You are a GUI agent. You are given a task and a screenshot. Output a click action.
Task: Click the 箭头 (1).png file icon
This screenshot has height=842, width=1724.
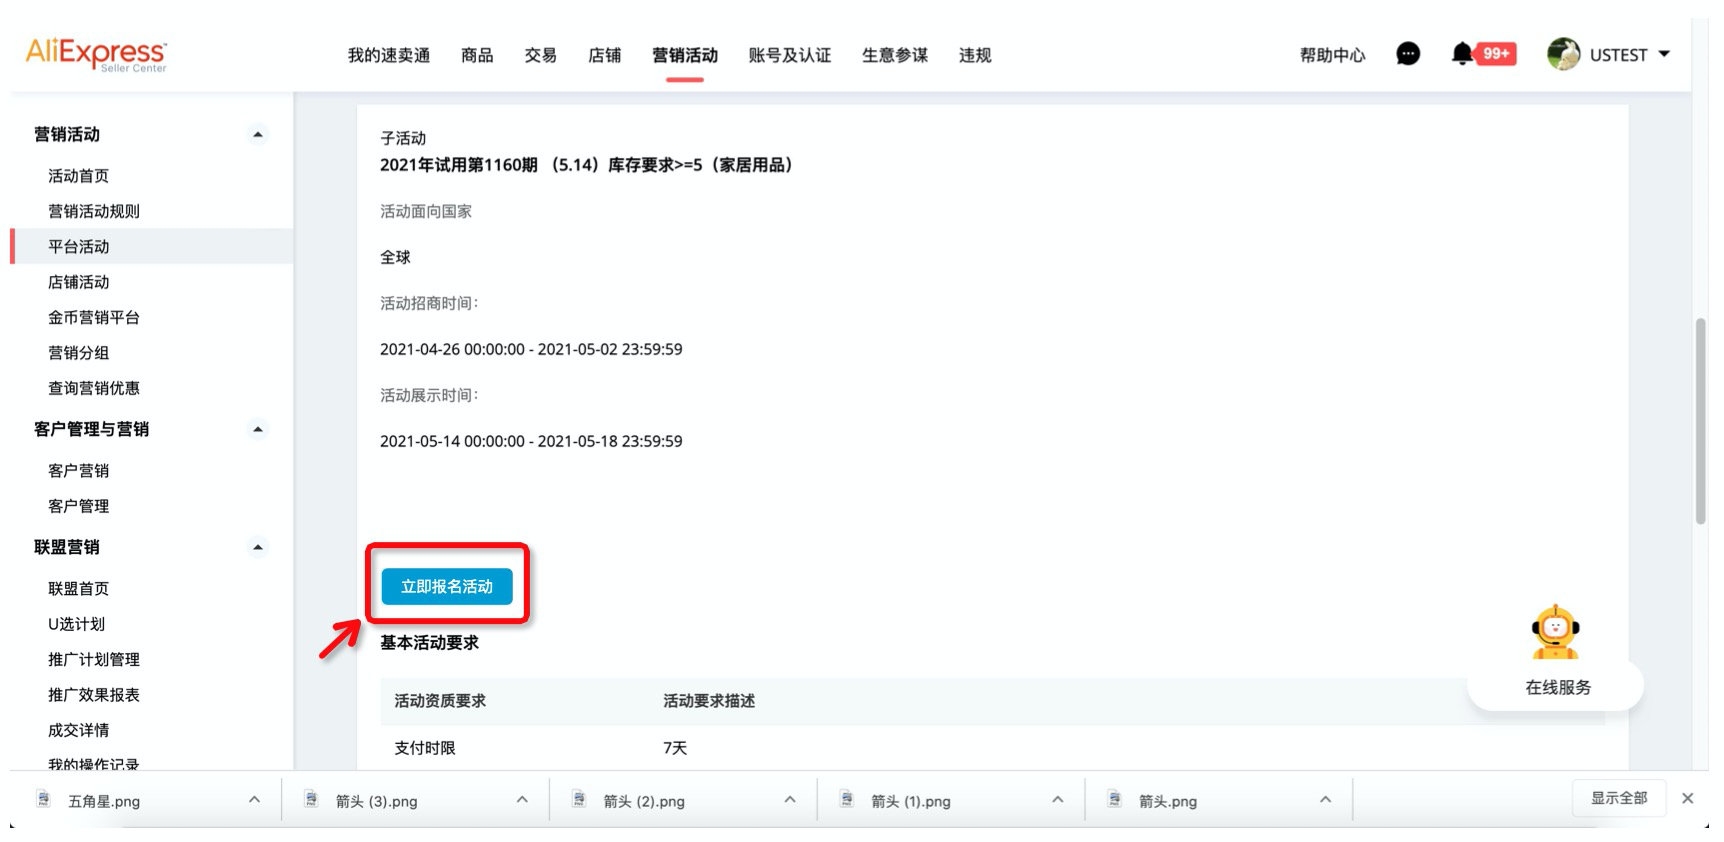click(x=847, y=799)
